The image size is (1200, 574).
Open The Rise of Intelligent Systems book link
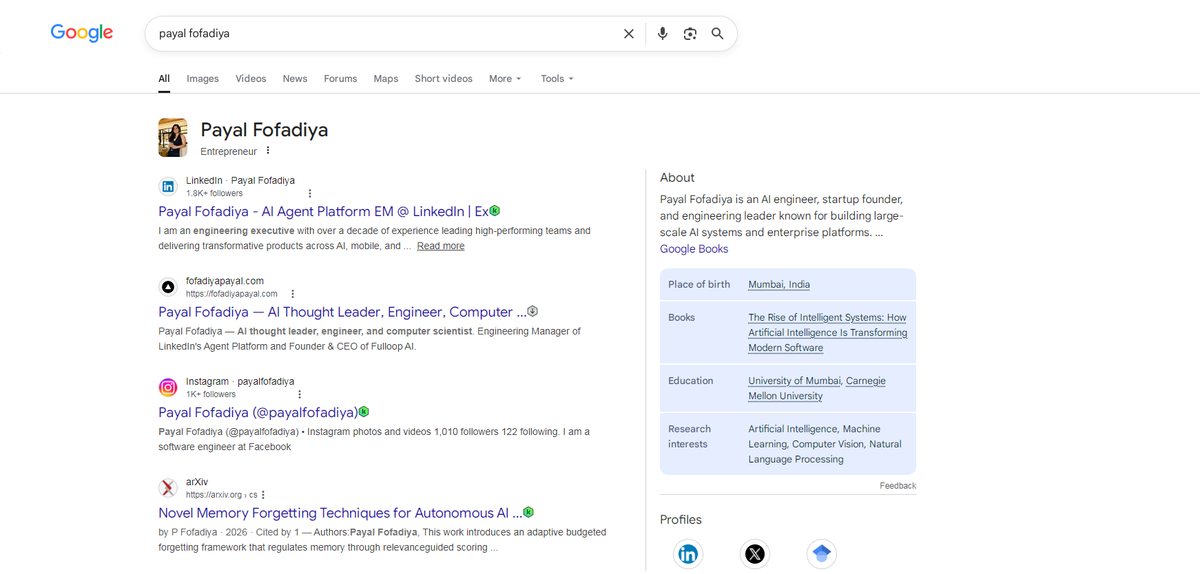[x=828, y=333]
